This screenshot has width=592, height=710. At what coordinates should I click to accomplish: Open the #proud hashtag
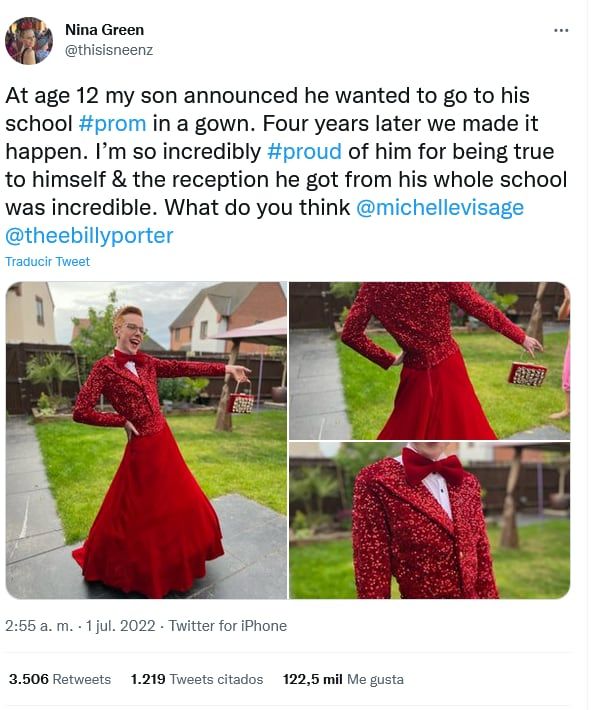(304, 152)
